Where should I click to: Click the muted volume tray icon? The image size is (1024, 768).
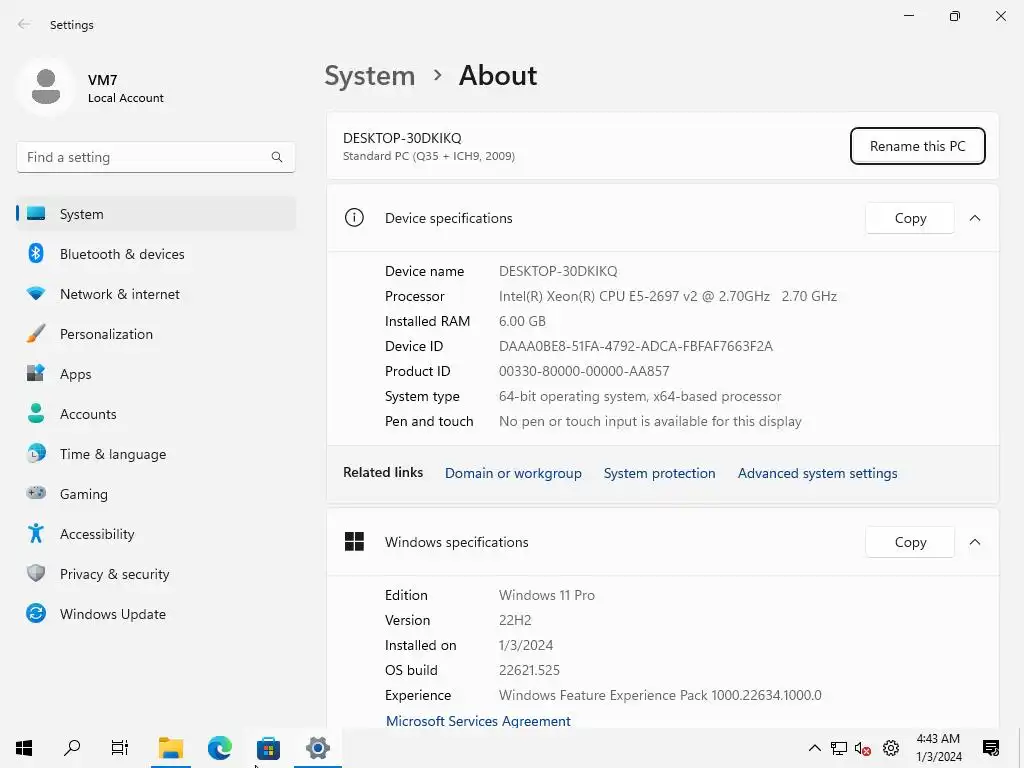click(x=863, y=748)
